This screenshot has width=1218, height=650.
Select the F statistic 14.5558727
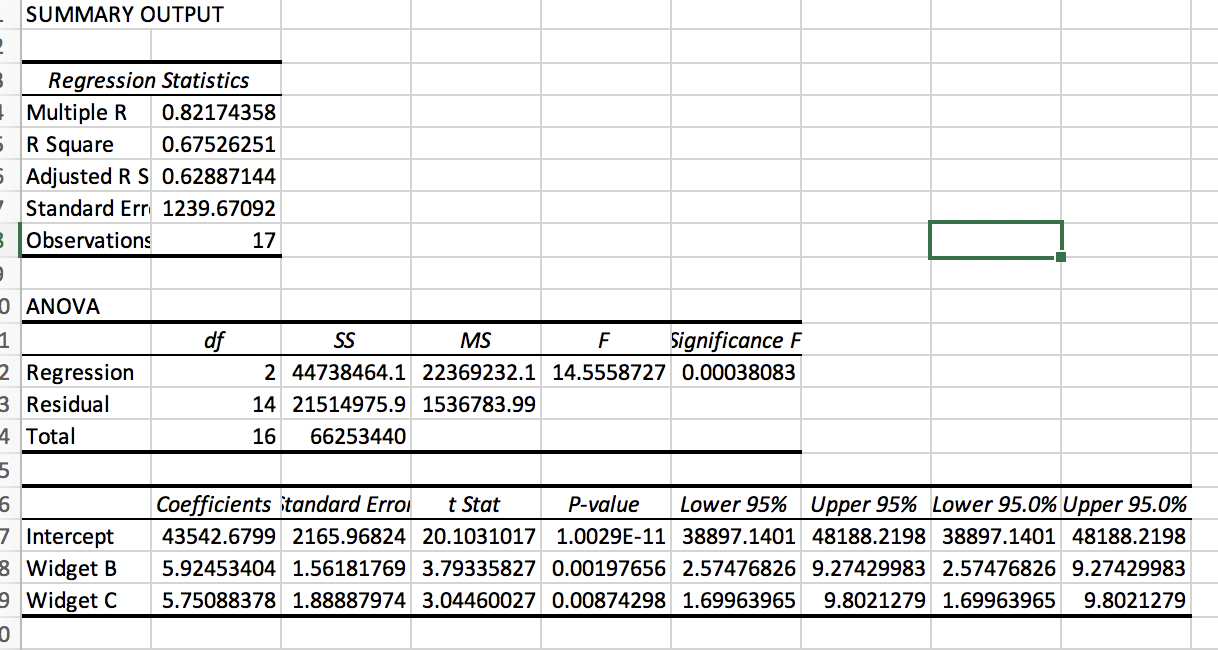coord(603,372)
